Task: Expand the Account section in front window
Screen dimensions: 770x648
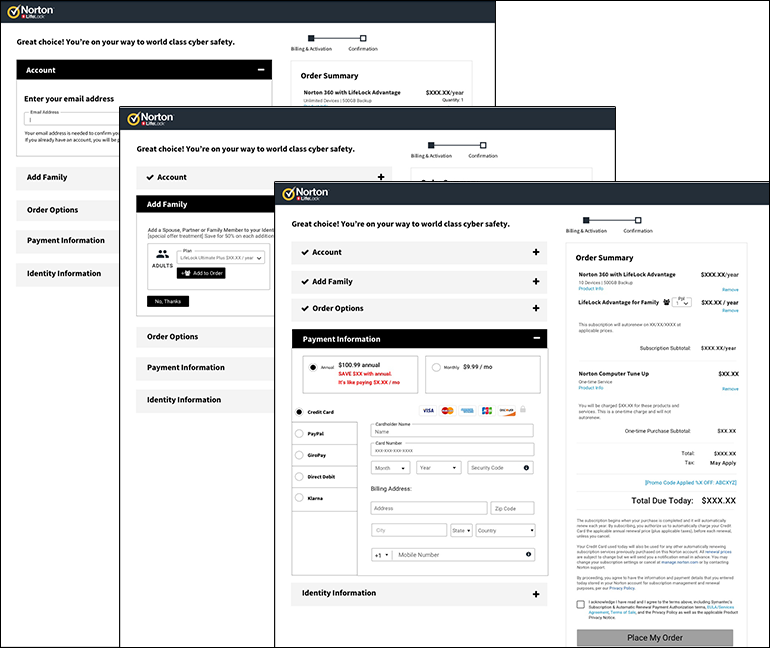Action: point(536,252)
